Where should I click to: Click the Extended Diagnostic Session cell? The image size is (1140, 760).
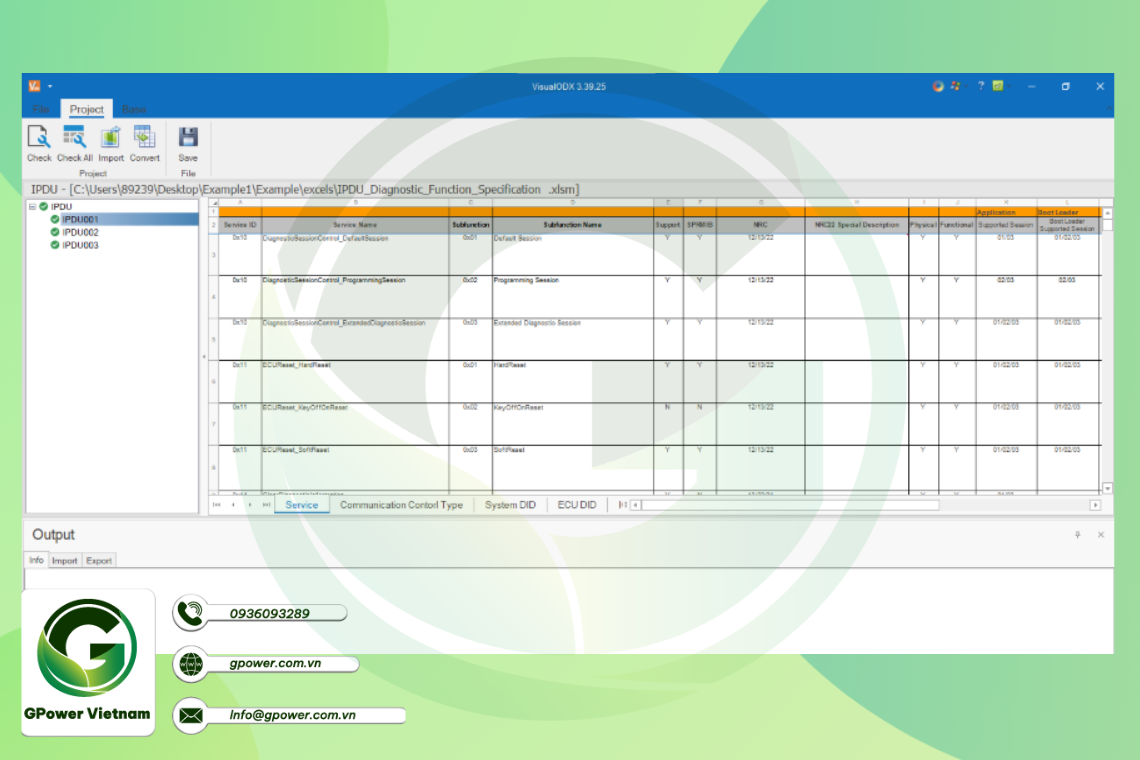(572, 339)
